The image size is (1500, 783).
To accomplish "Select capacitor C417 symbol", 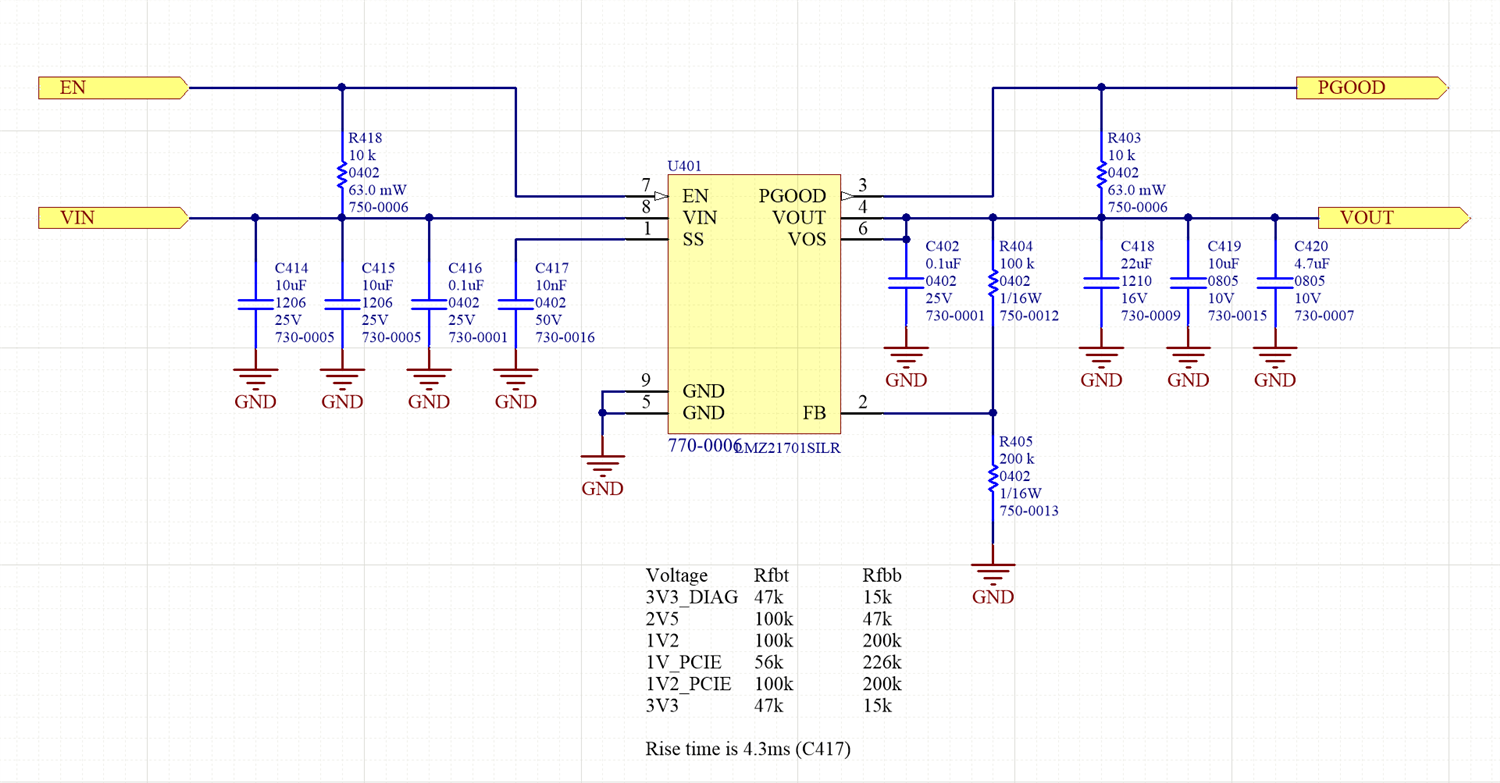I will click(516, 304).
